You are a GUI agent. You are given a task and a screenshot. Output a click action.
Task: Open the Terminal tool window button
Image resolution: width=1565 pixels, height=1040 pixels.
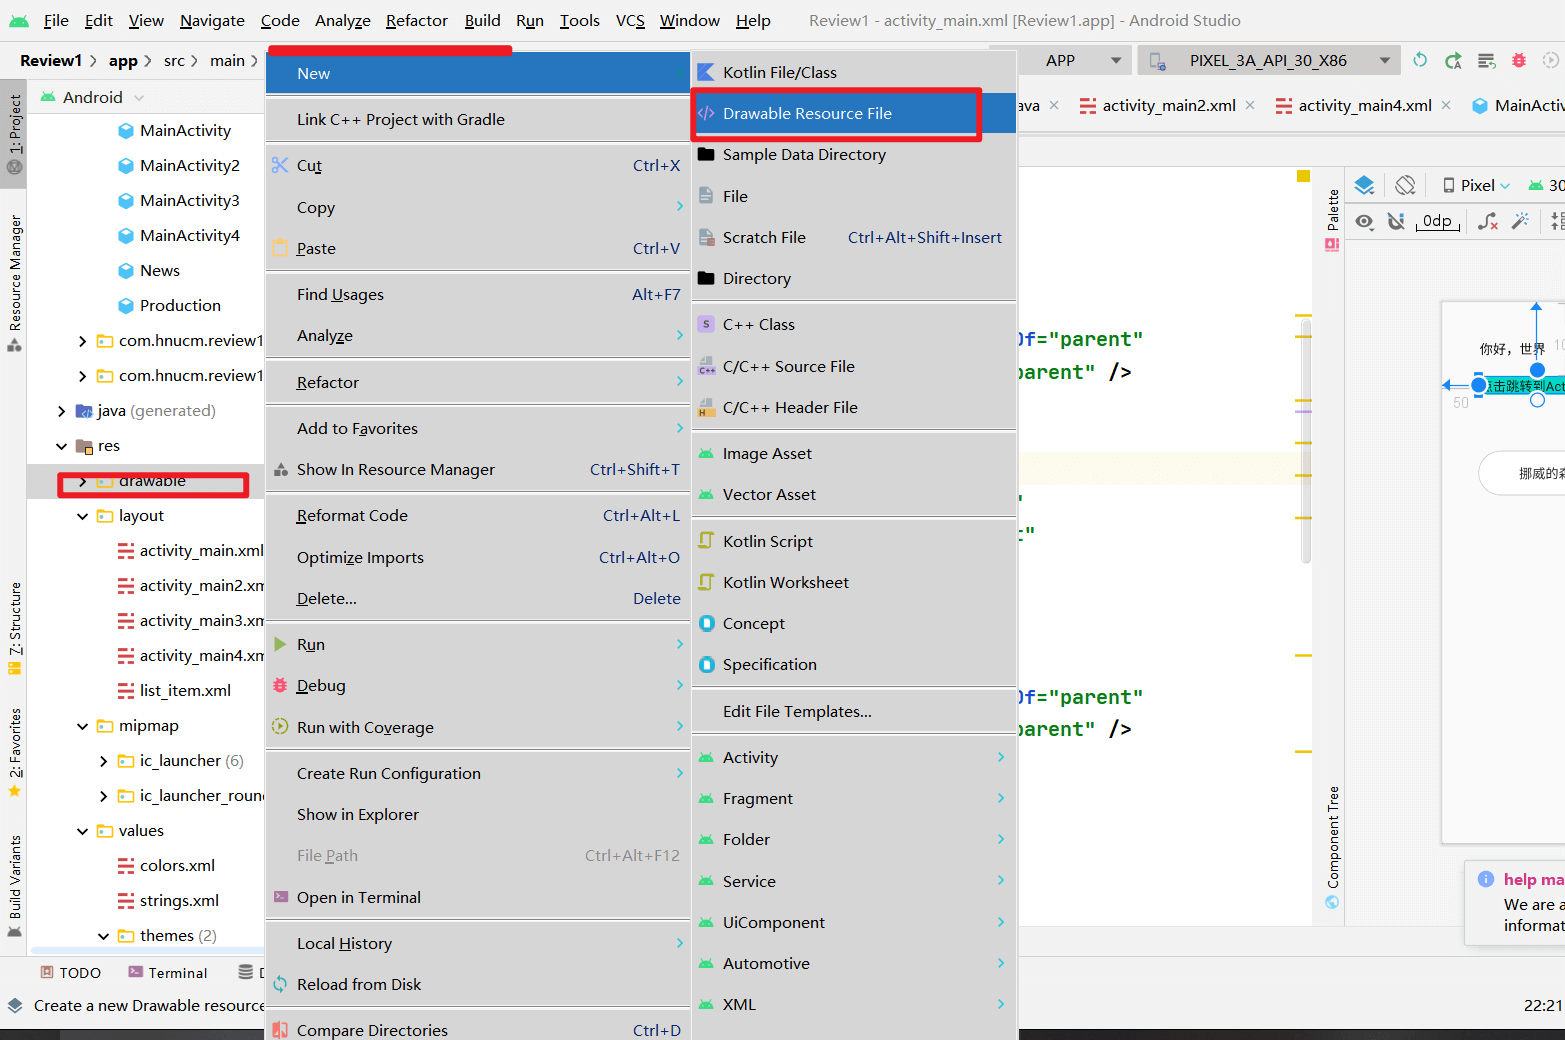pos(168,973)
